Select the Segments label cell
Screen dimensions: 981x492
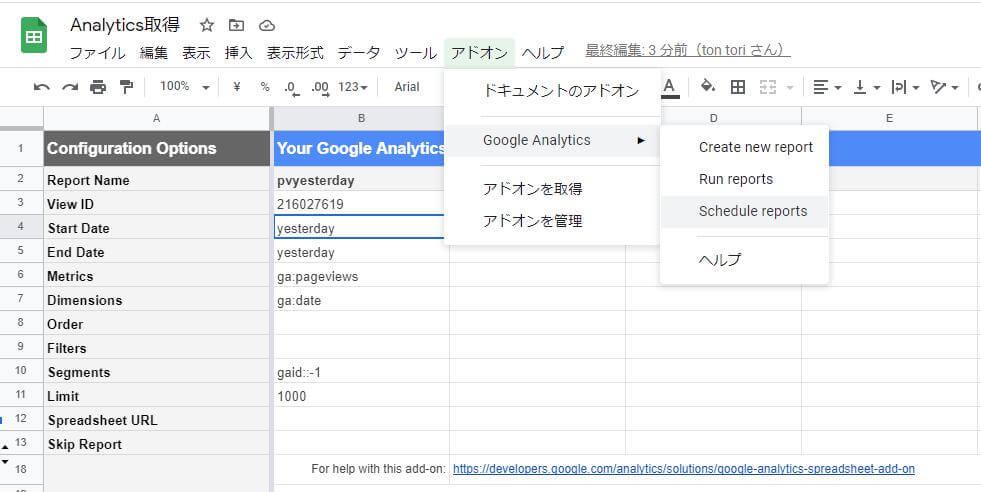pos(156,372)
